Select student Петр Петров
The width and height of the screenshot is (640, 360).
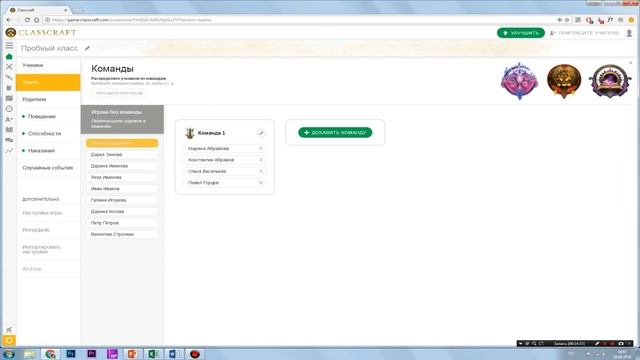point(122,223)
